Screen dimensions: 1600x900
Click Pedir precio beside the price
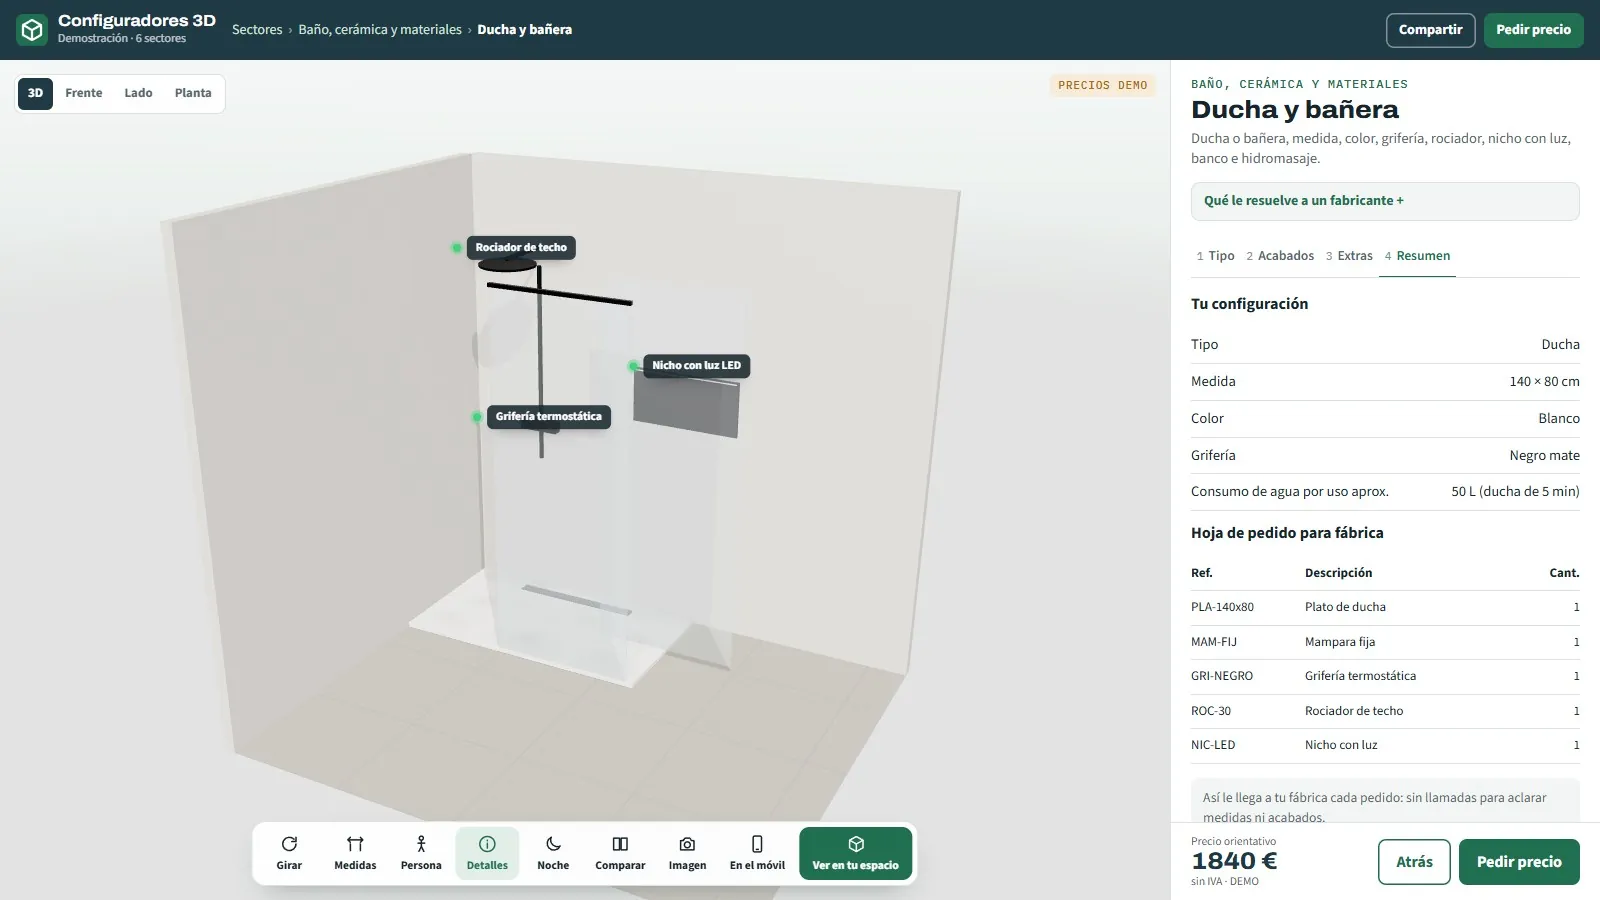point(1519,862)
